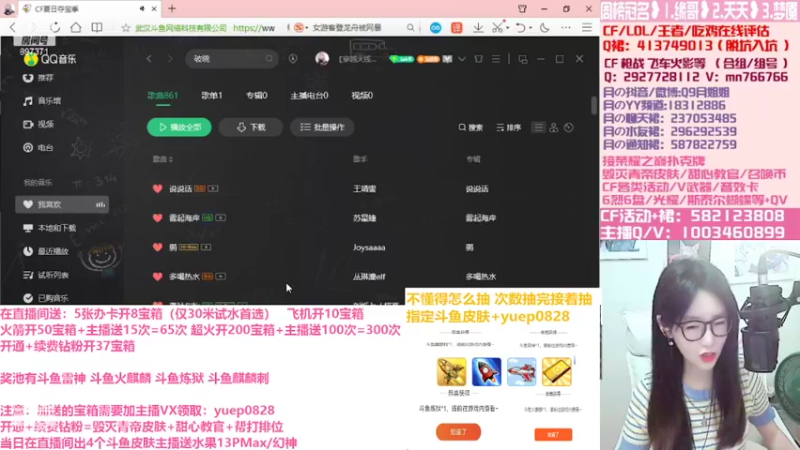
Task: Go back in QQ Music navigation
Action: click(x=149, y=59)
